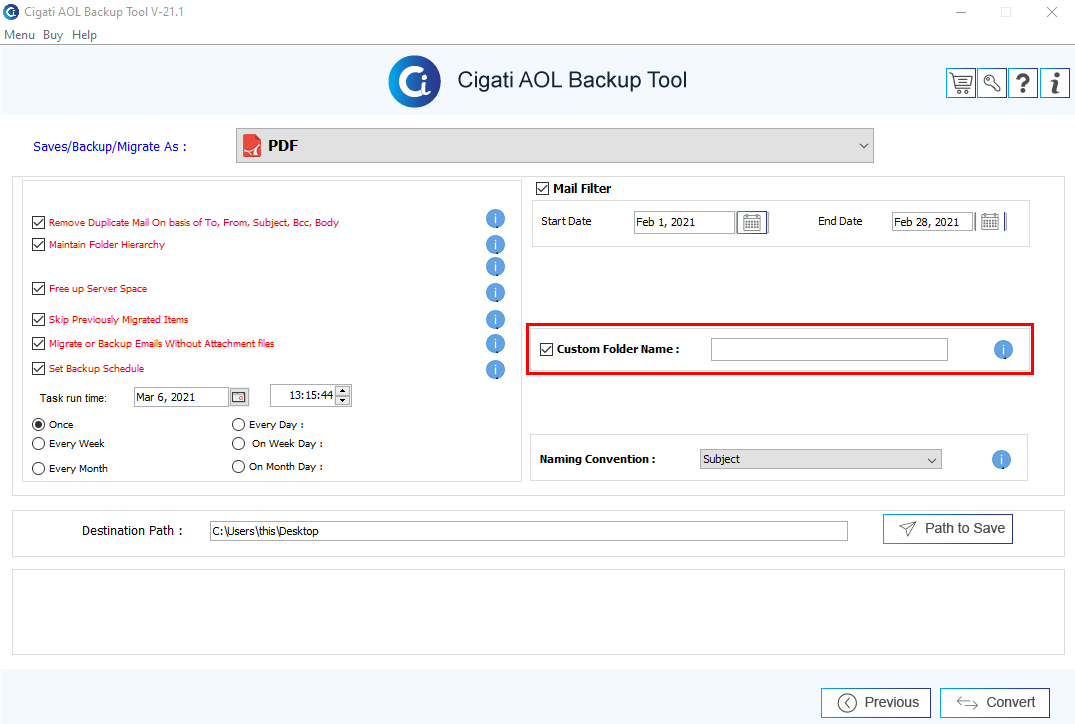Image resolution: width=1075 pixels, height=724 pixels.
Task: Open the Menu menu
Action: click(x=19, y=35)
